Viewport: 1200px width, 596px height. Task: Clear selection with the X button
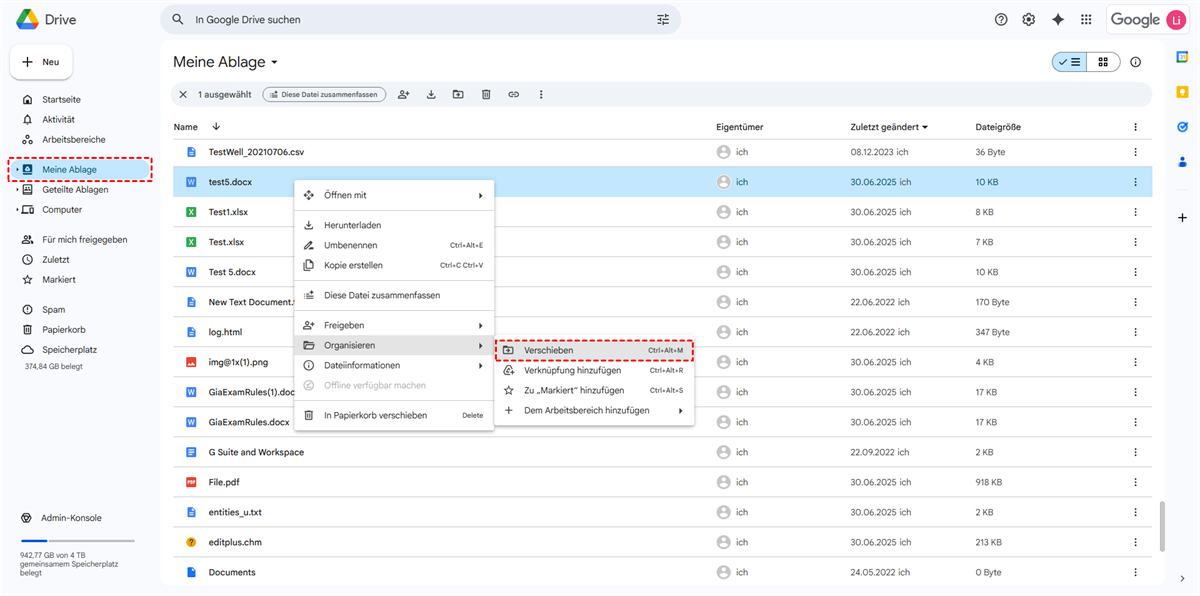pyautogui.click(x=183, y=94)
